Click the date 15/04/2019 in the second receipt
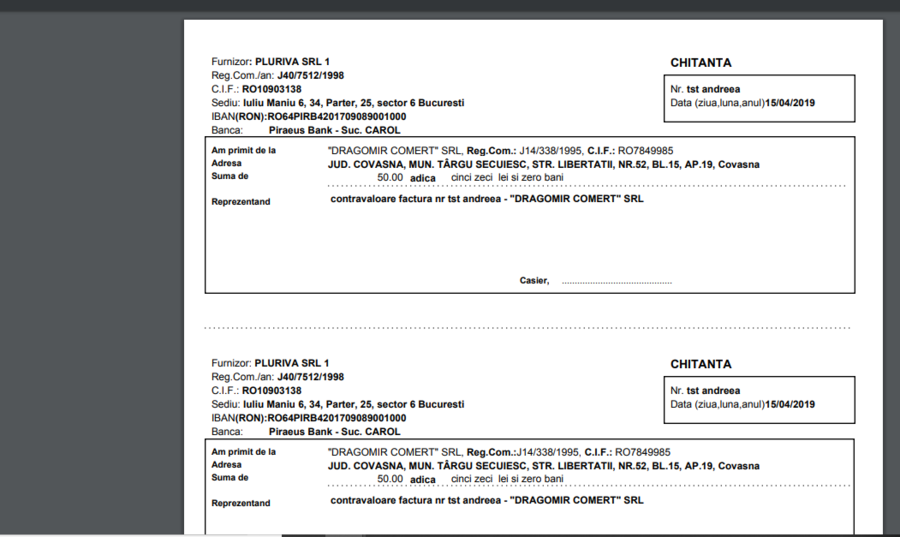 click(790, 404)
